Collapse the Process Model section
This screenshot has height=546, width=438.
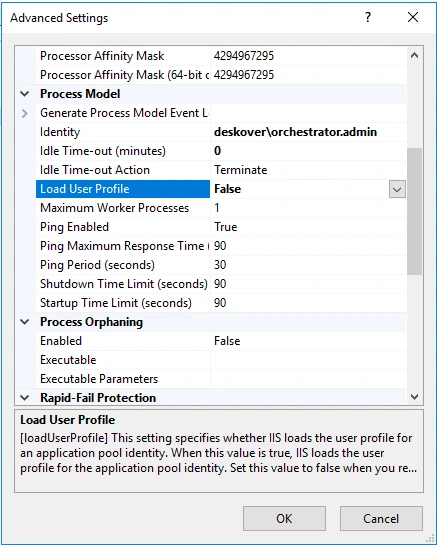coord(24,94)
